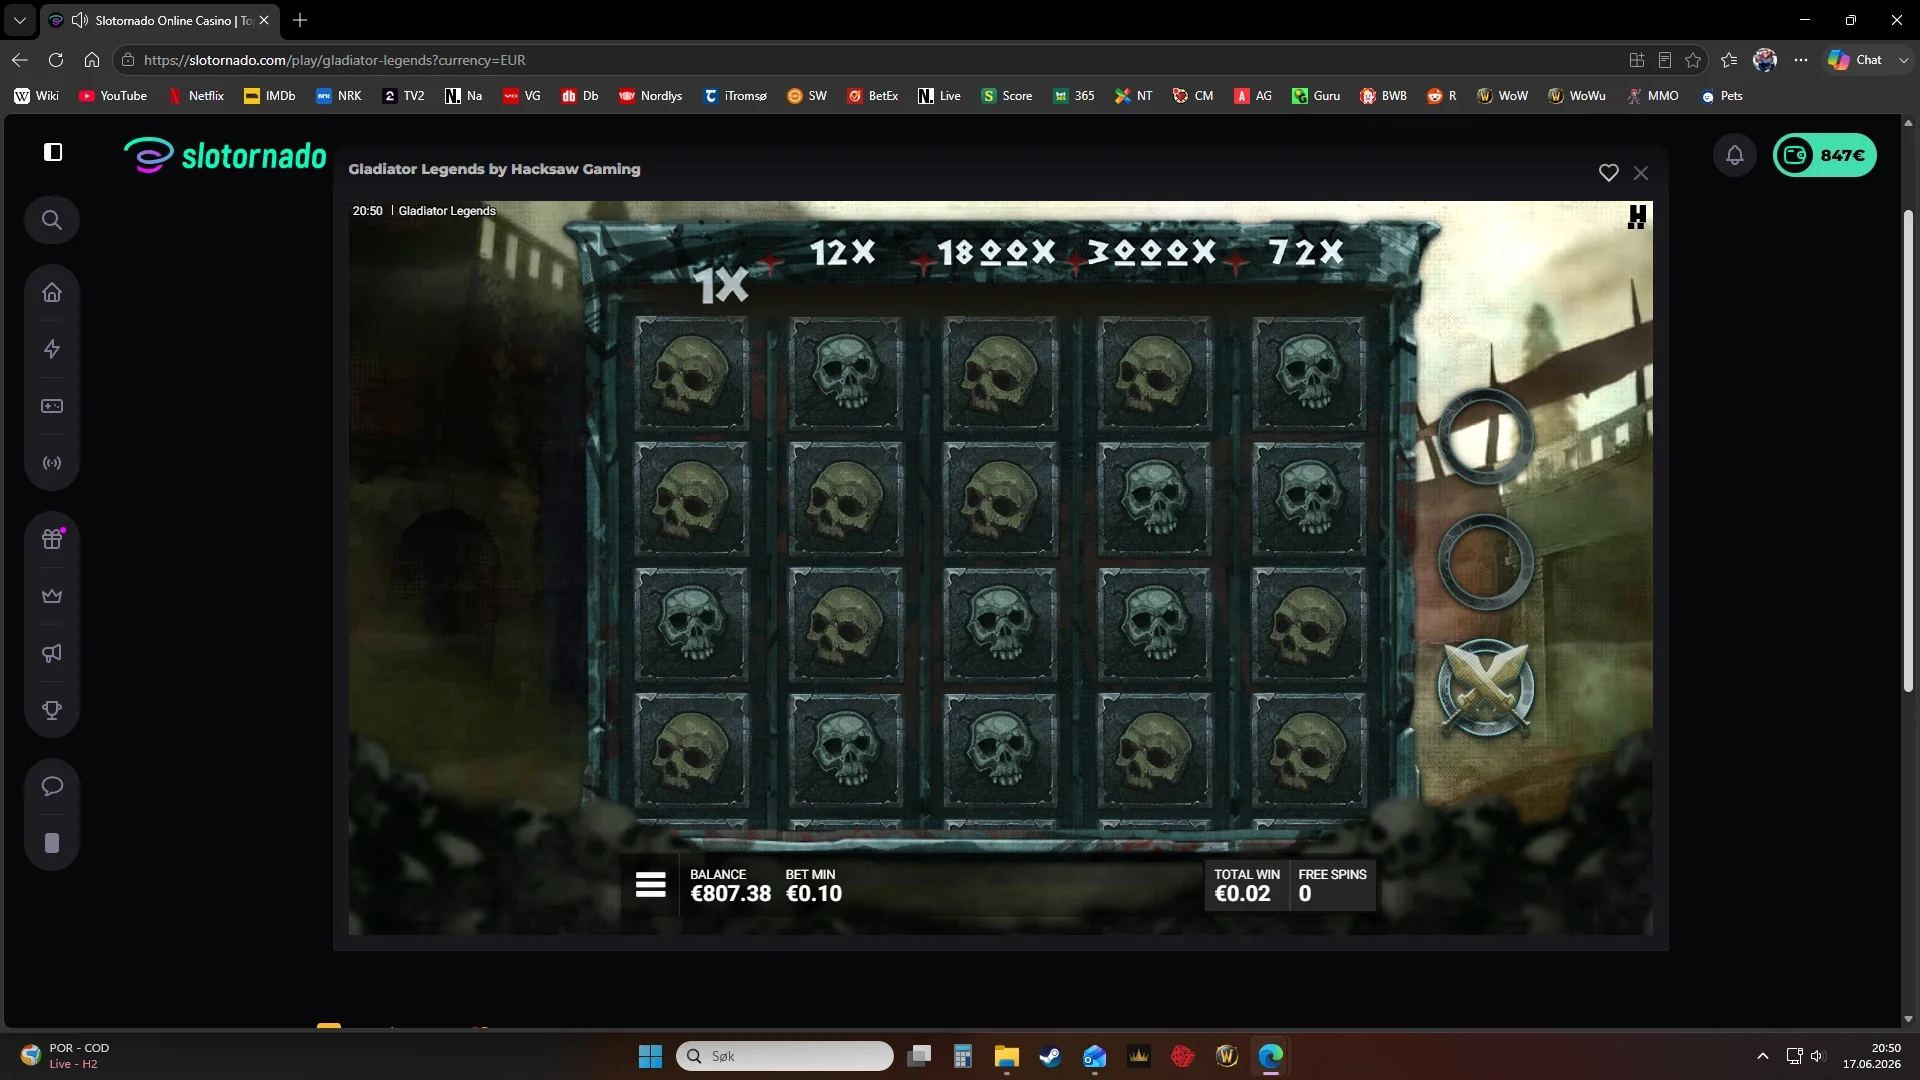This screenshot has width=1920, height=1080.
Task: Open the Pets bookmark
Action: (x=1722, y=96)
